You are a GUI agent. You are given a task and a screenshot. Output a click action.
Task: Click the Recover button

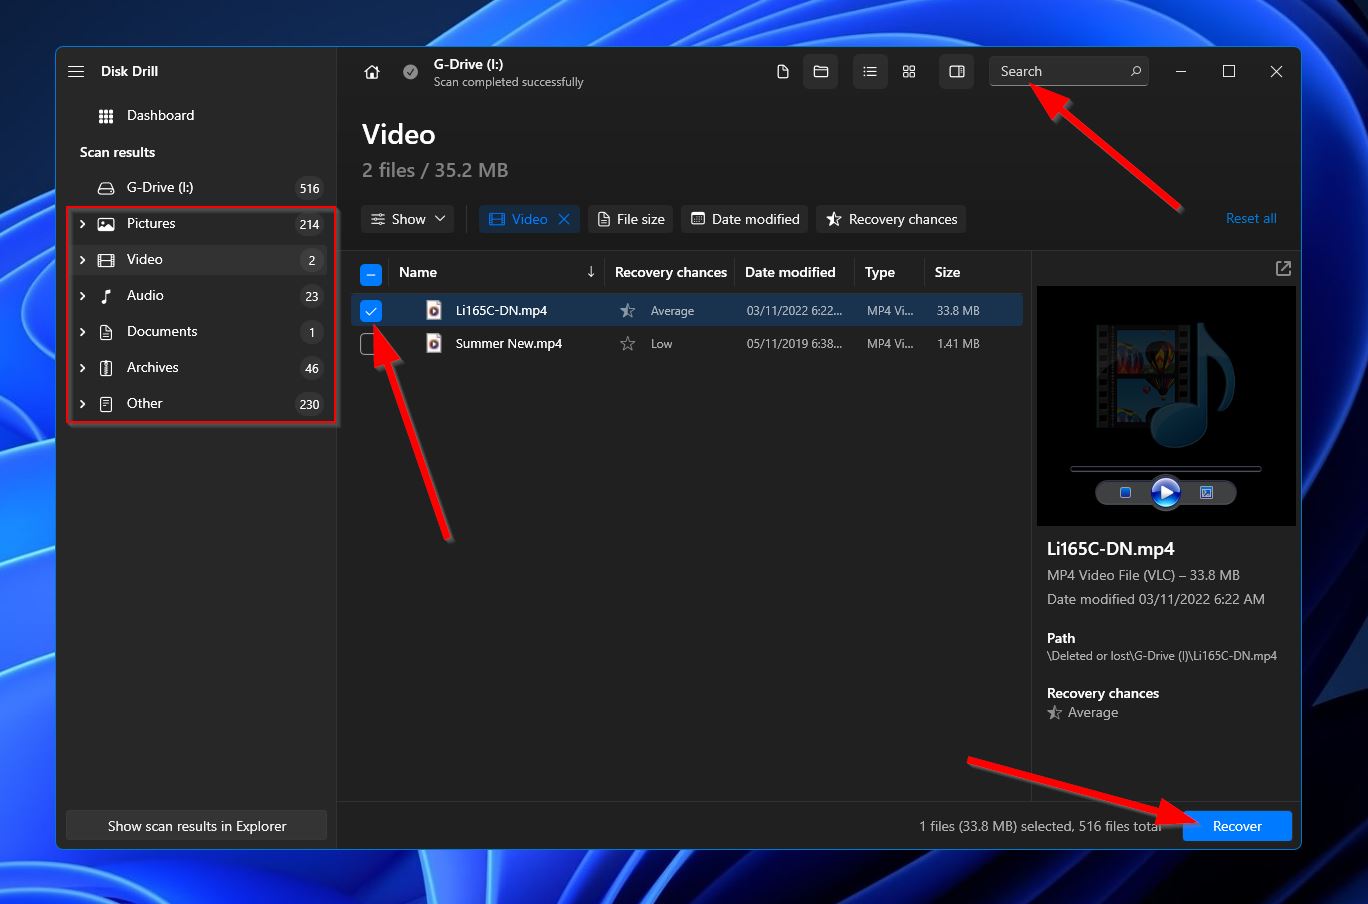click(x=1237, y=826)
